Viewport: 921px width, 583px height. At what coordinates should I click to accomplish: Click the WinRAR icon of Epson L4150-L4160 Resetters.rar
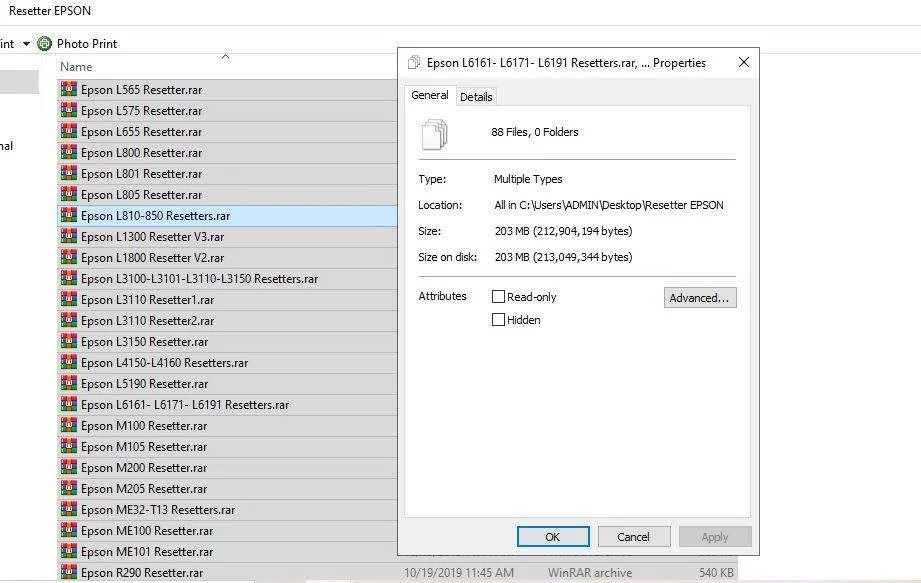[69, 362]
